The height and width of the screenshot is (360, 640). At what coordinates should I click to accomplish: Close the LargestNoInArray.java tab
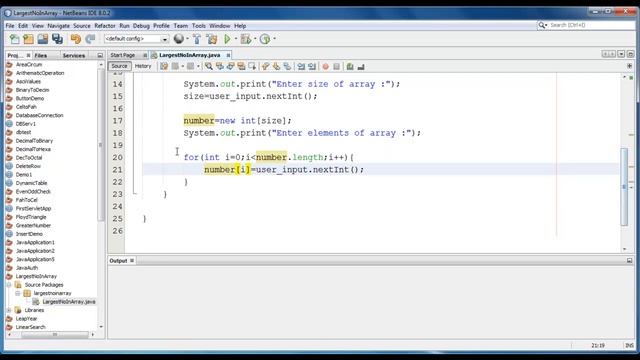[228, 55]
